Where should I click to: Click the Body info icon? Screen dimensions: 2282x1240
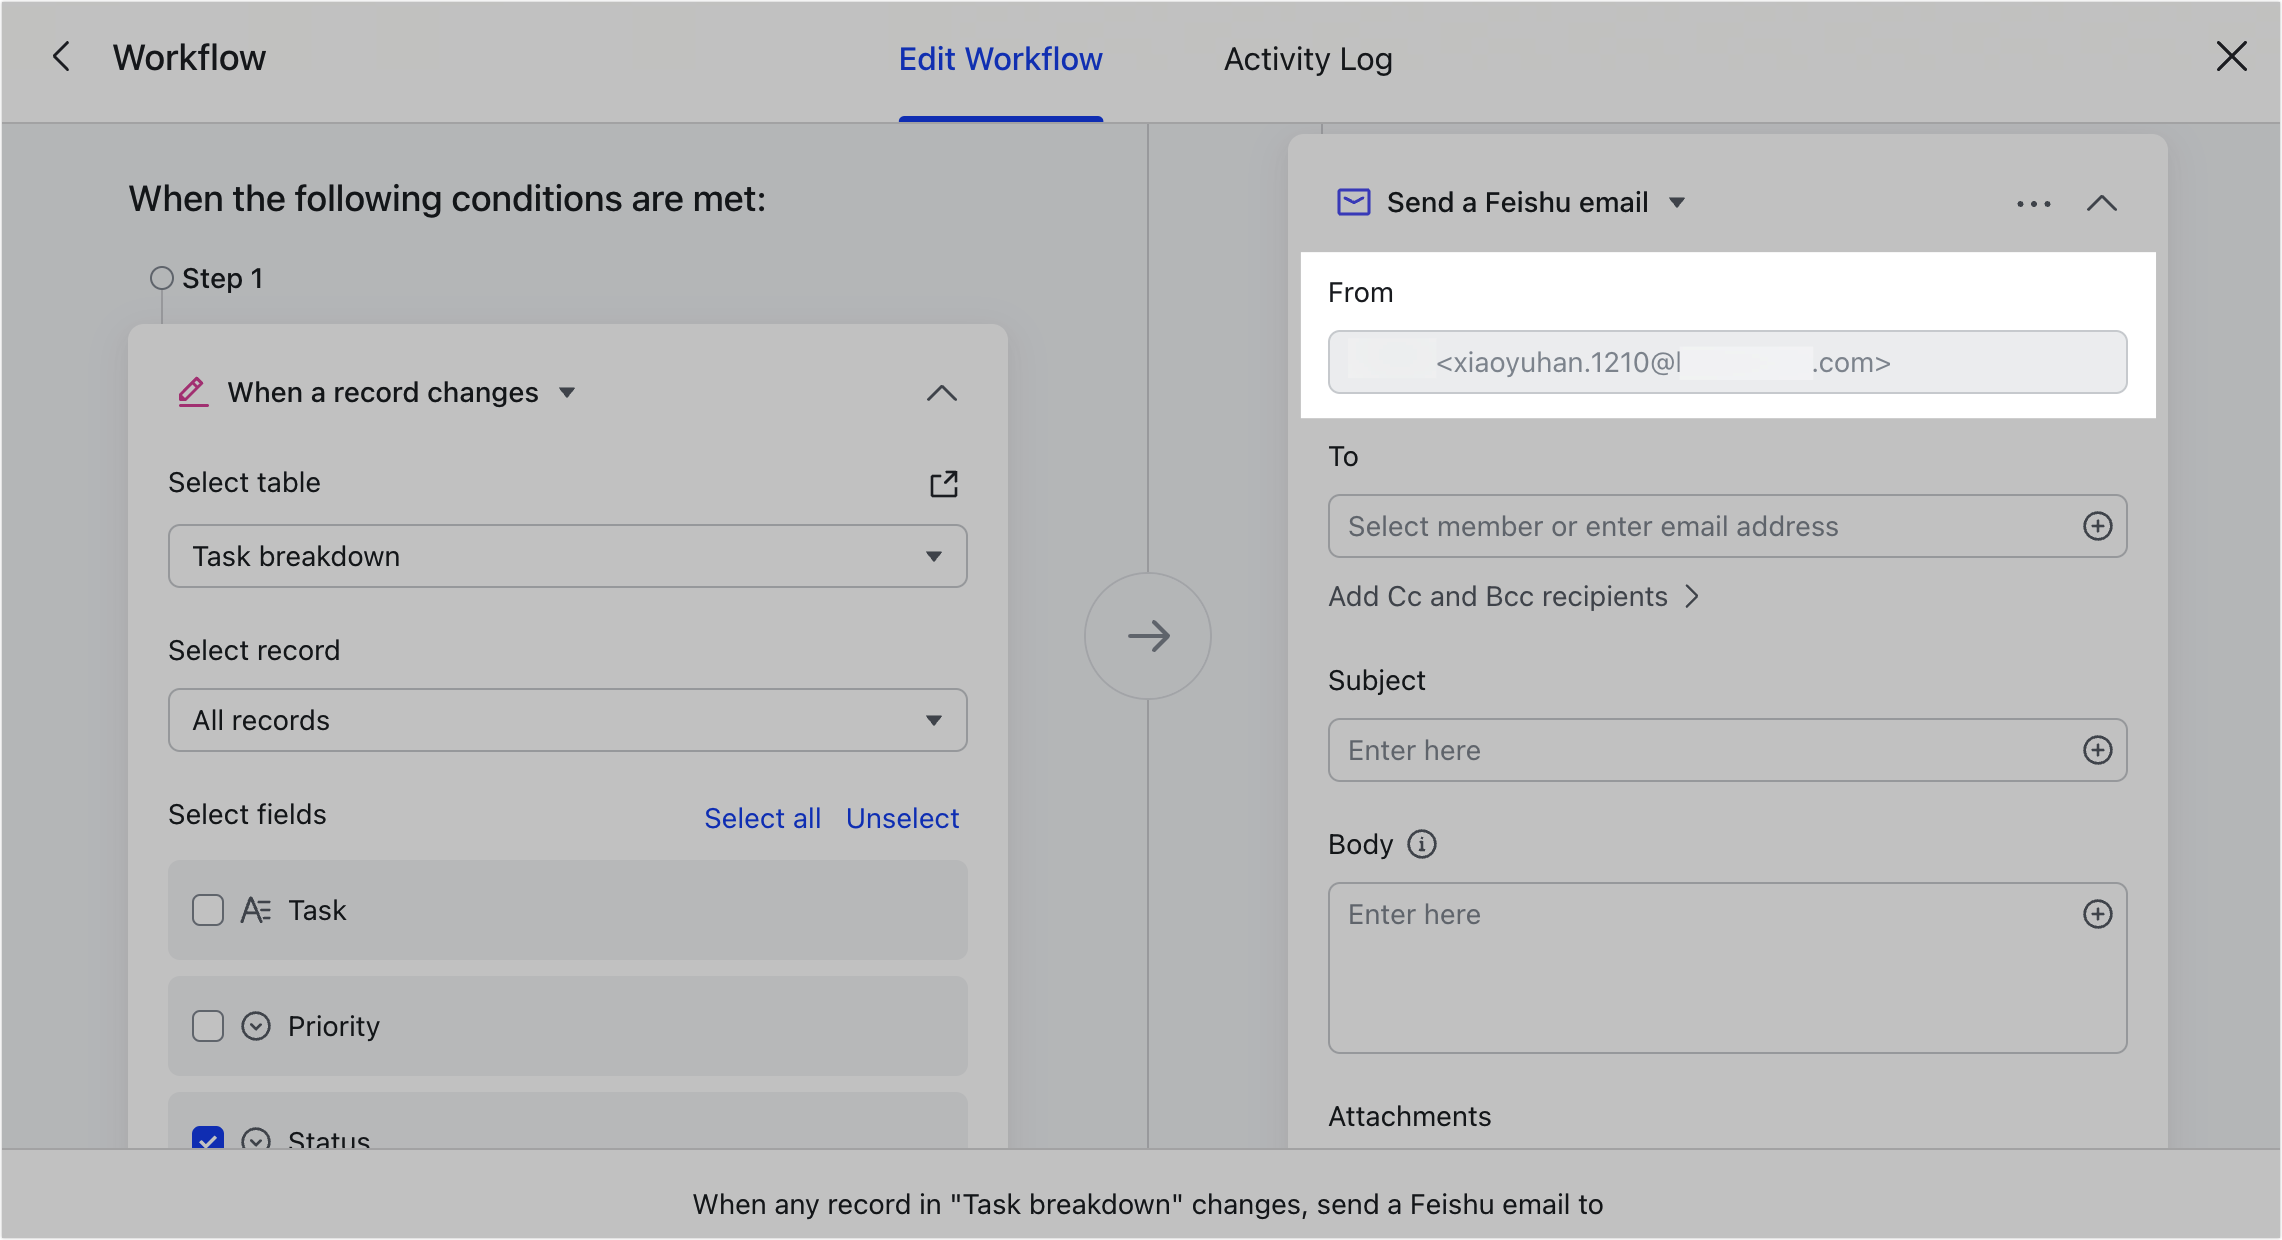(x=1421, y=844)
